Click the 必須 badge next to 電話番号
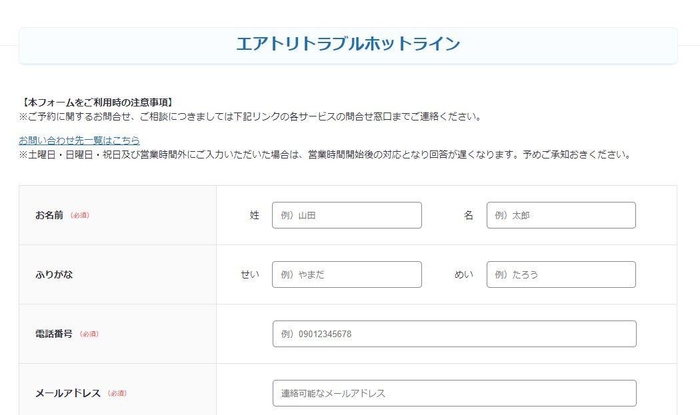The width and height of the screenshot is (700, 415). tap(89, 334)
